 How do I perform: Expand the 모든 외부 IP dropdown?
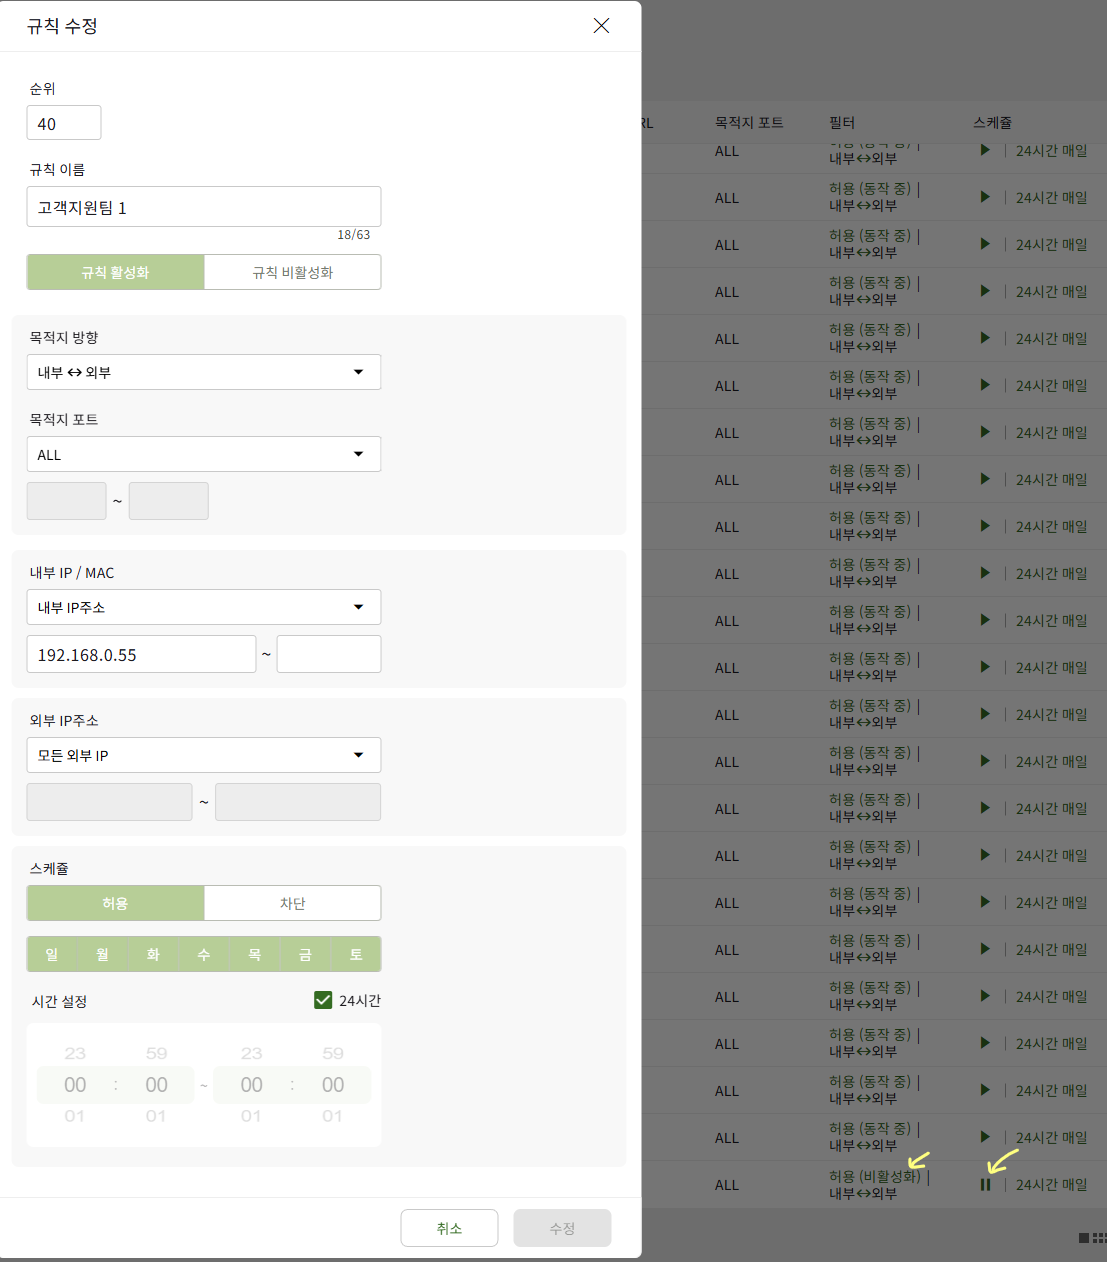[204, 755]
